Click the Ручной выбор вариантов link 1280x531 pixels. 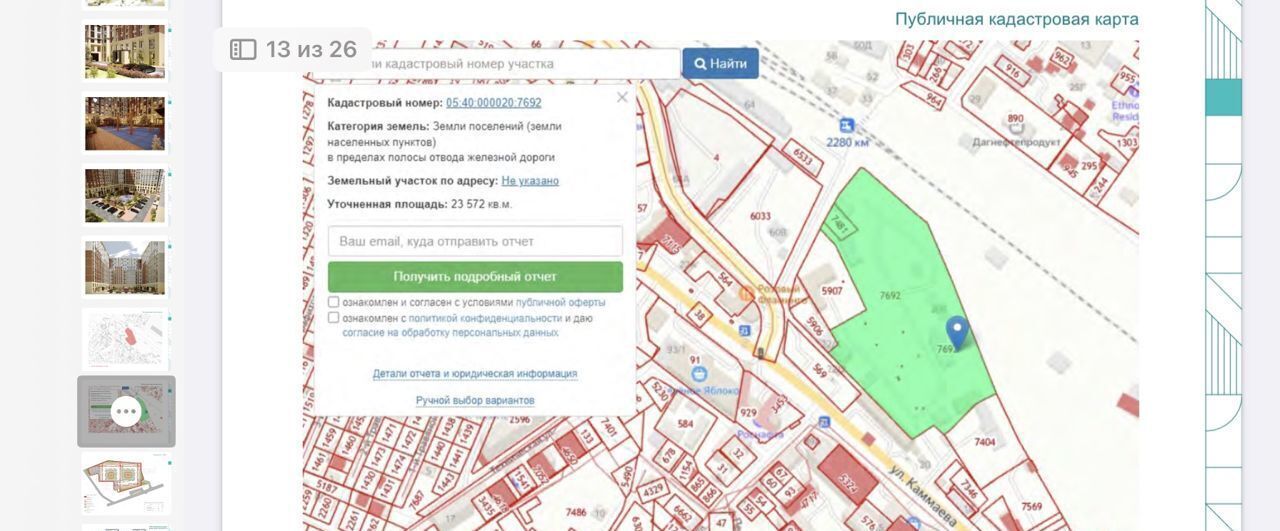pyautogui.click(x=475, y=400)
